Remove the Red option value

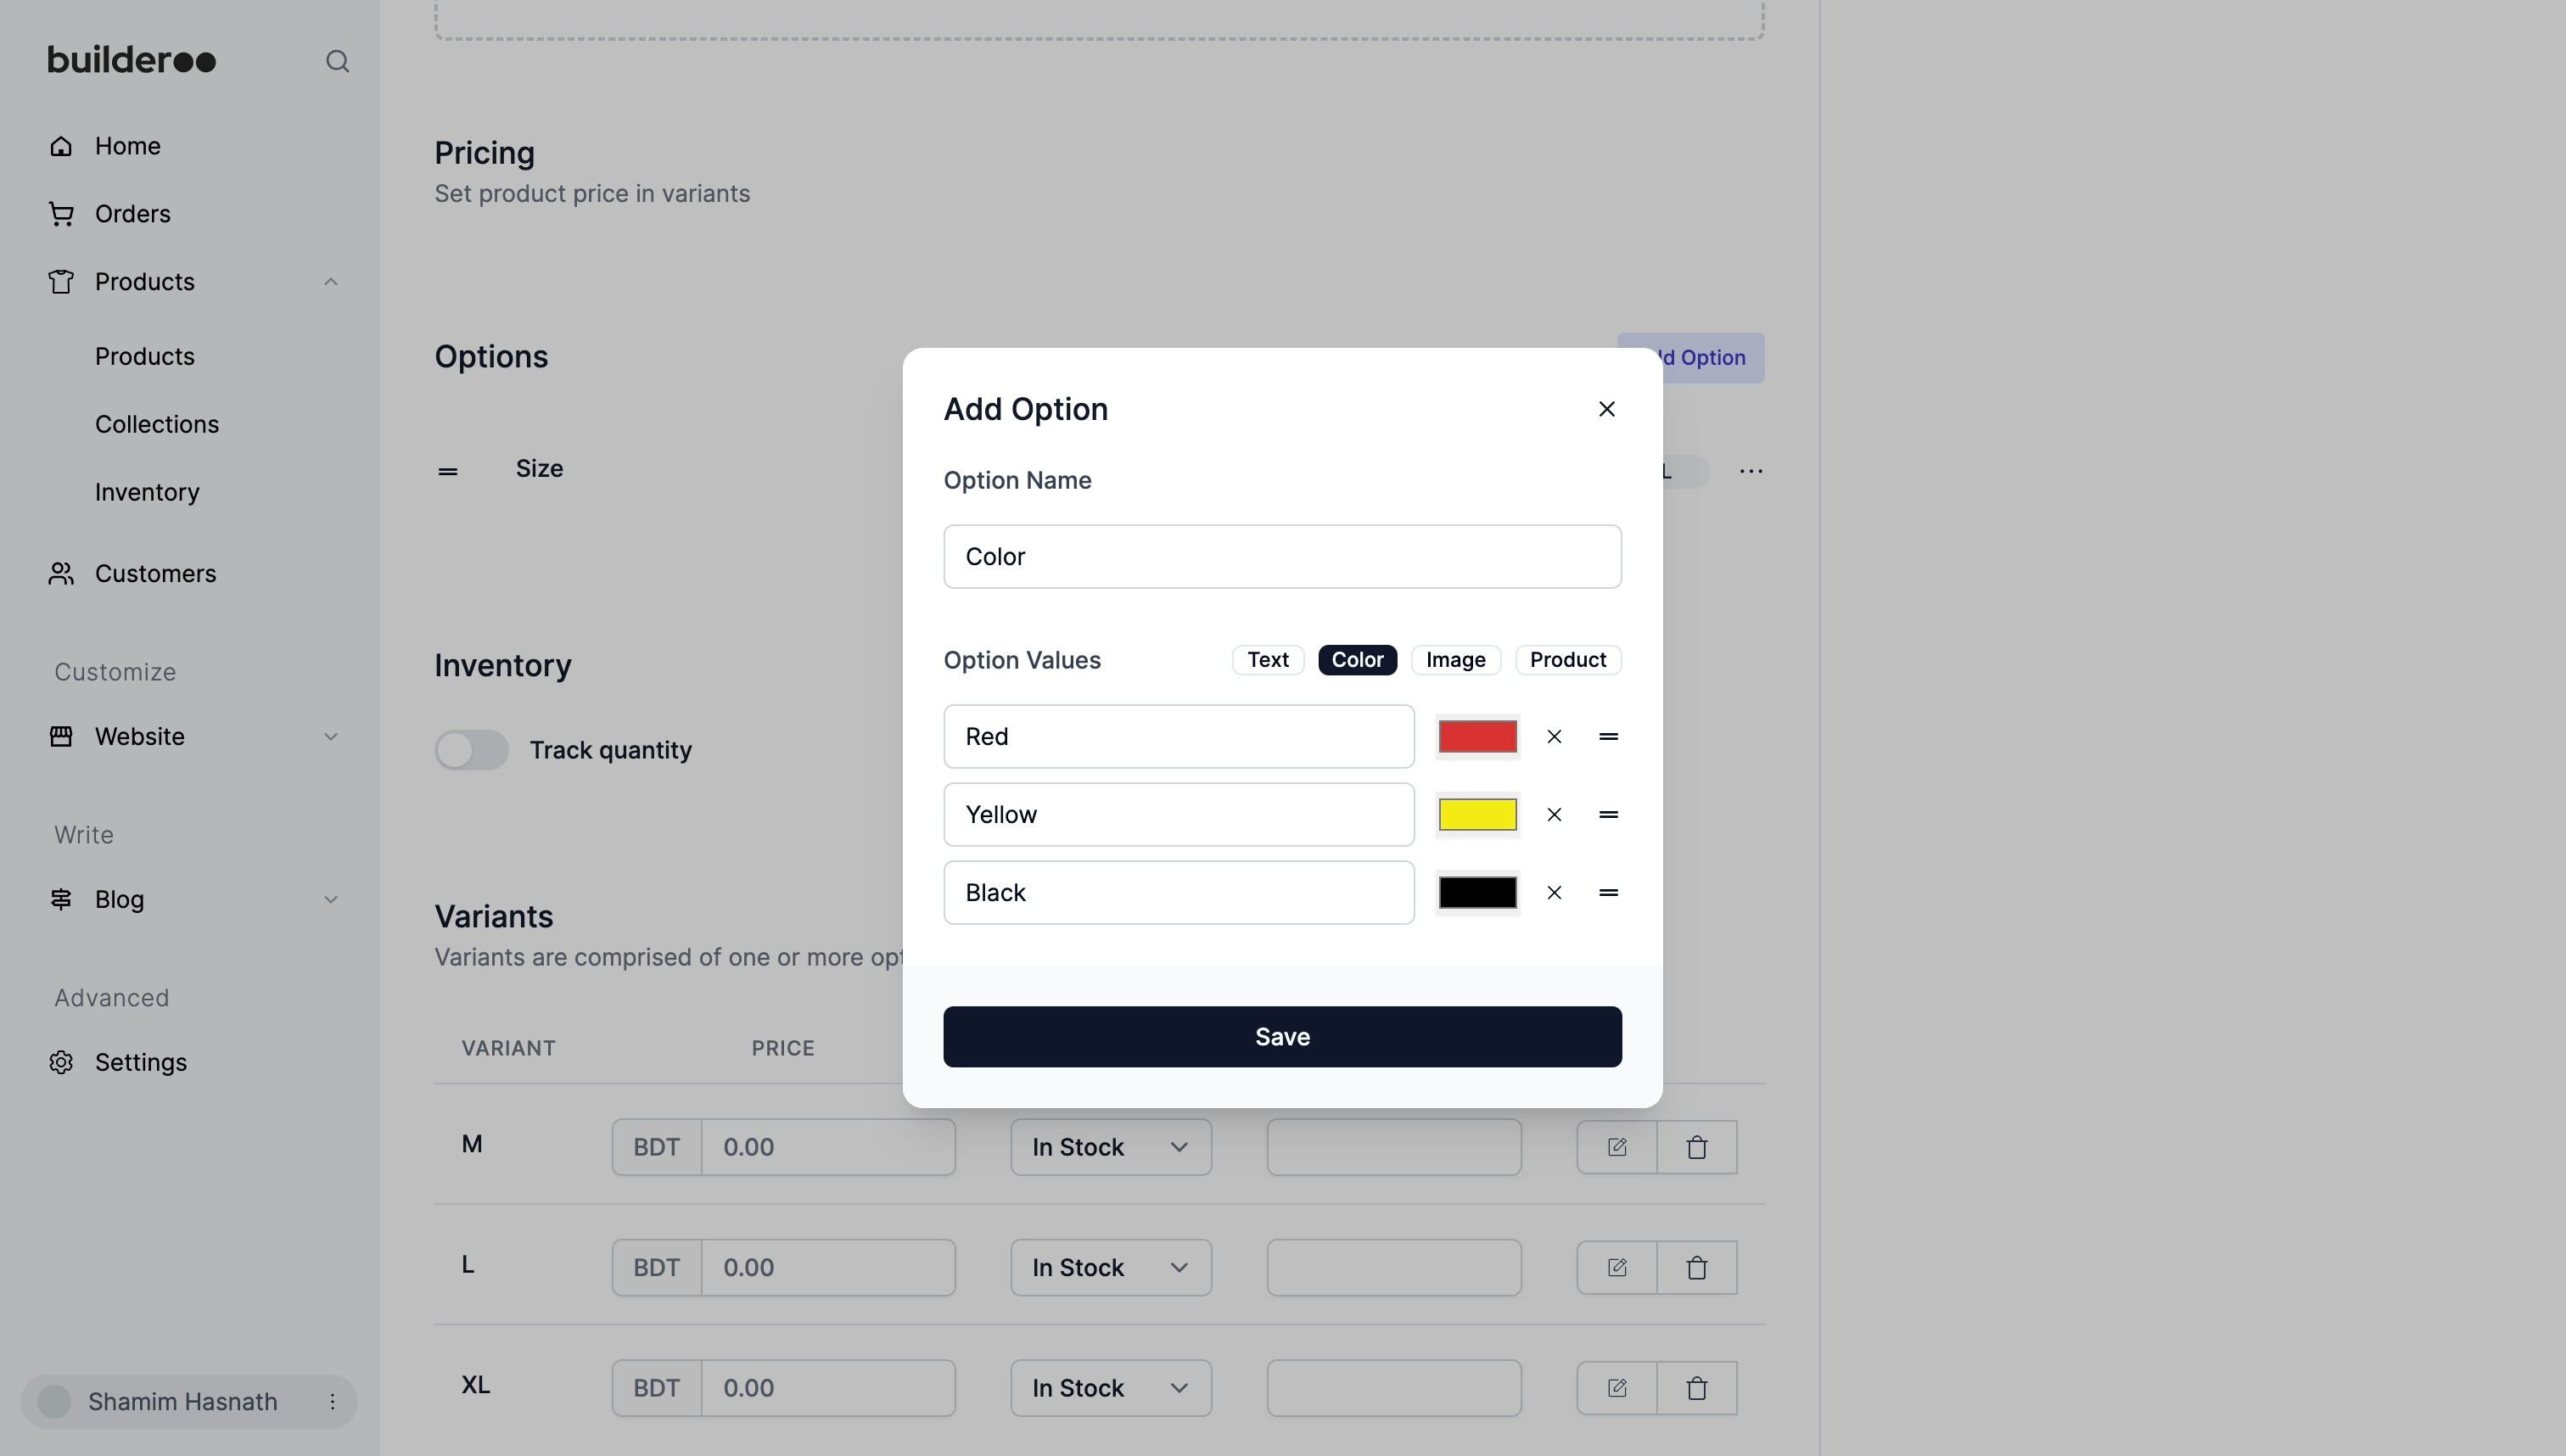(1554, 737)
